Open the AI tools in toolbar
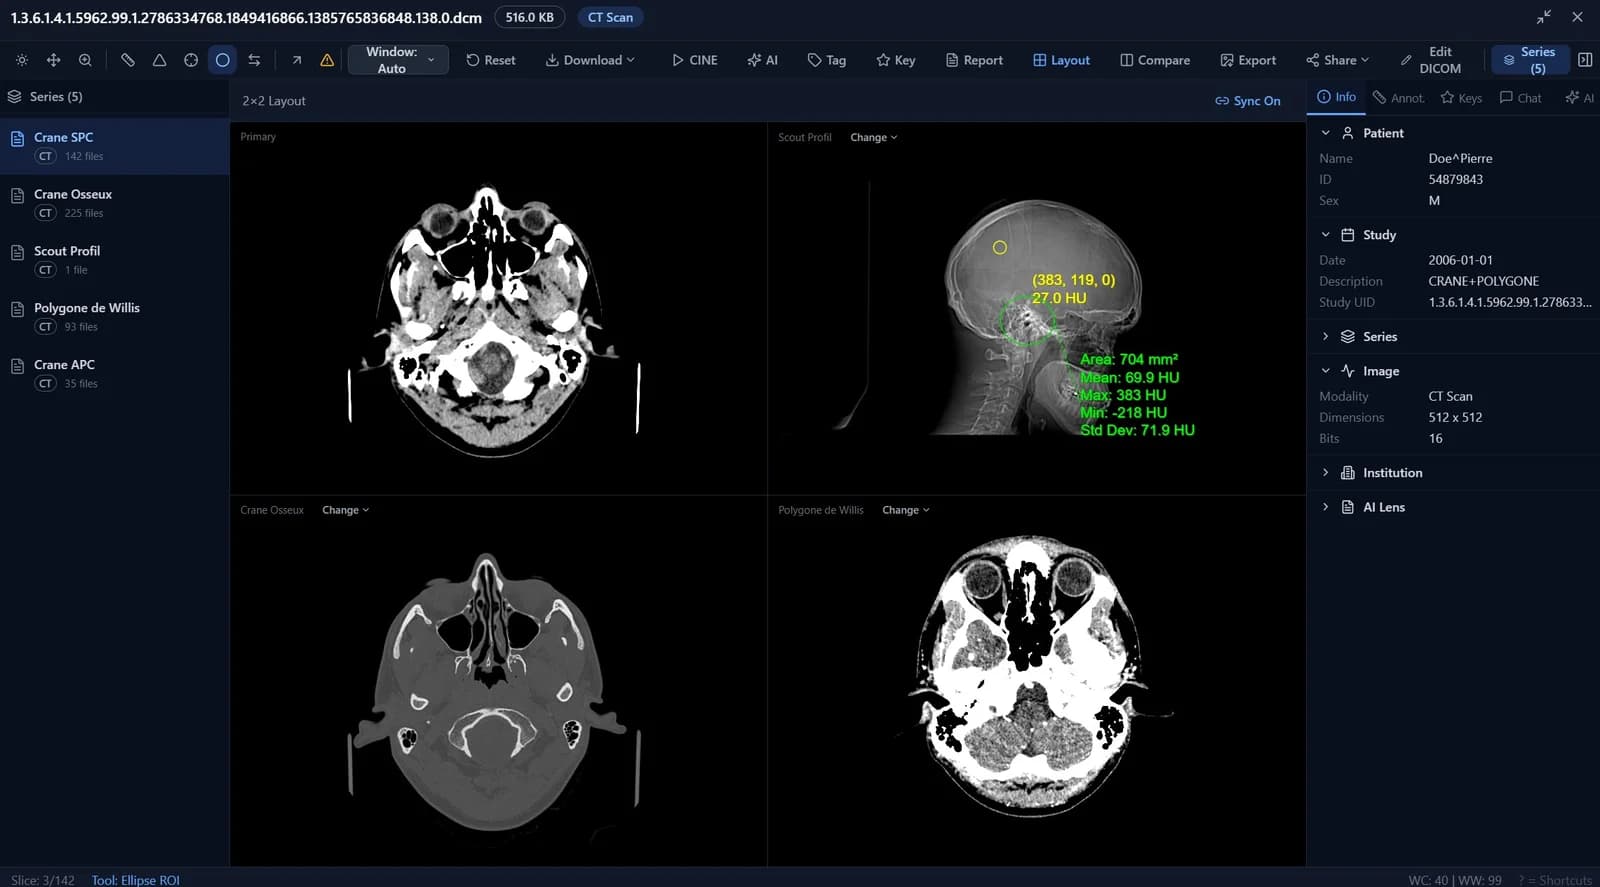 point(762,60)
